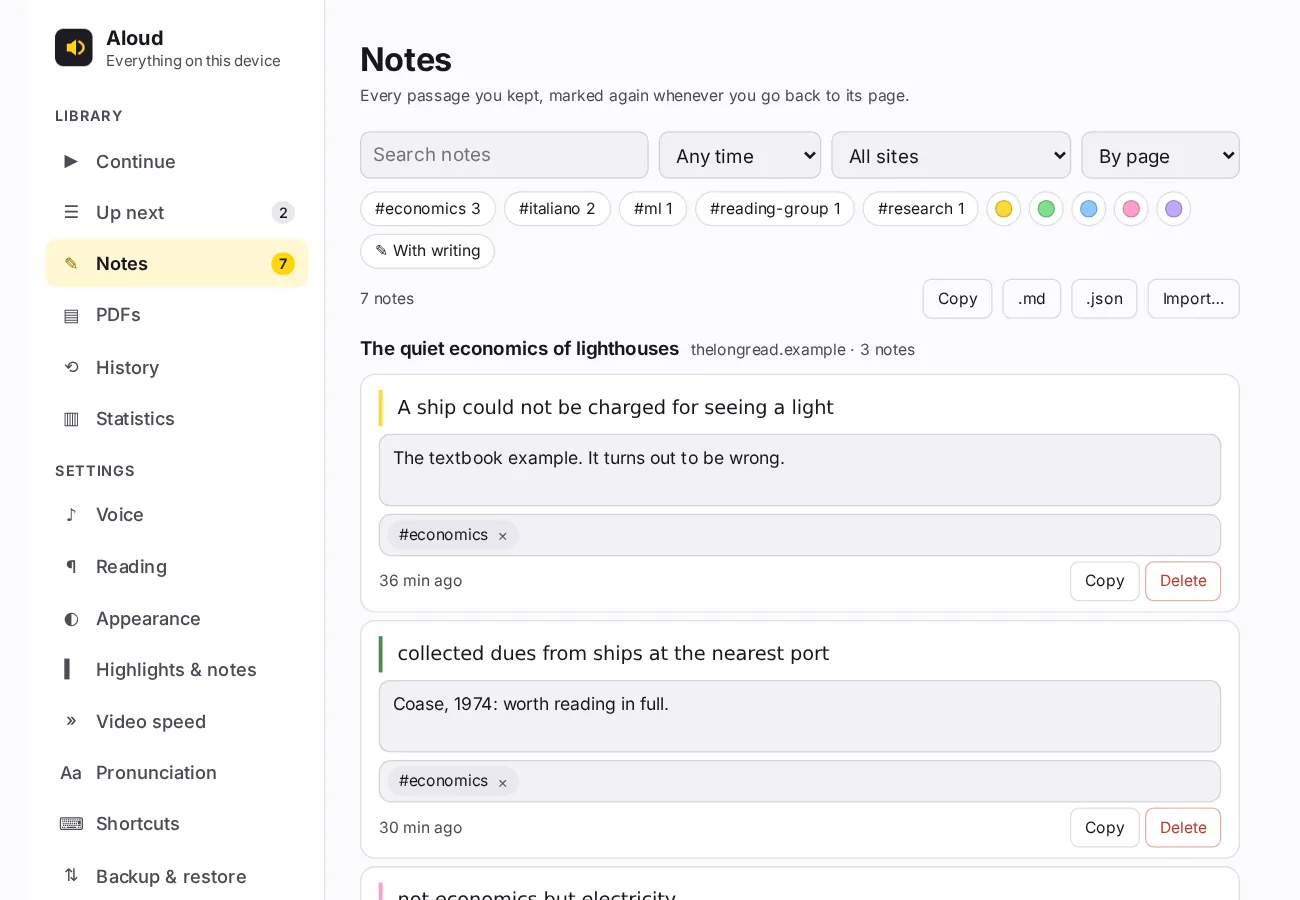Filter by green highlight color

coord(1046,209)
